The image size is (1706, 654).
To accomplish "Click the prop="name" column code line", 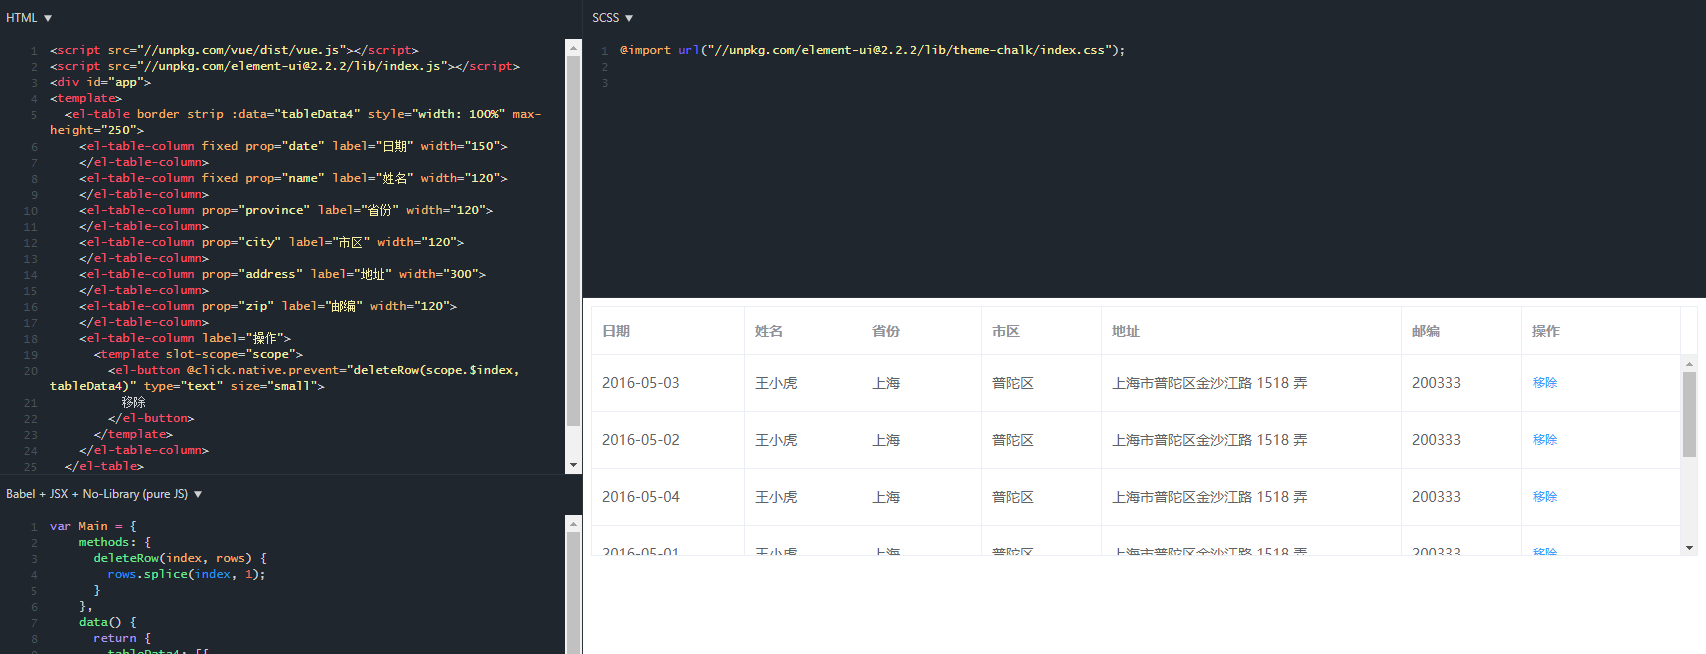I will point(293,178).
